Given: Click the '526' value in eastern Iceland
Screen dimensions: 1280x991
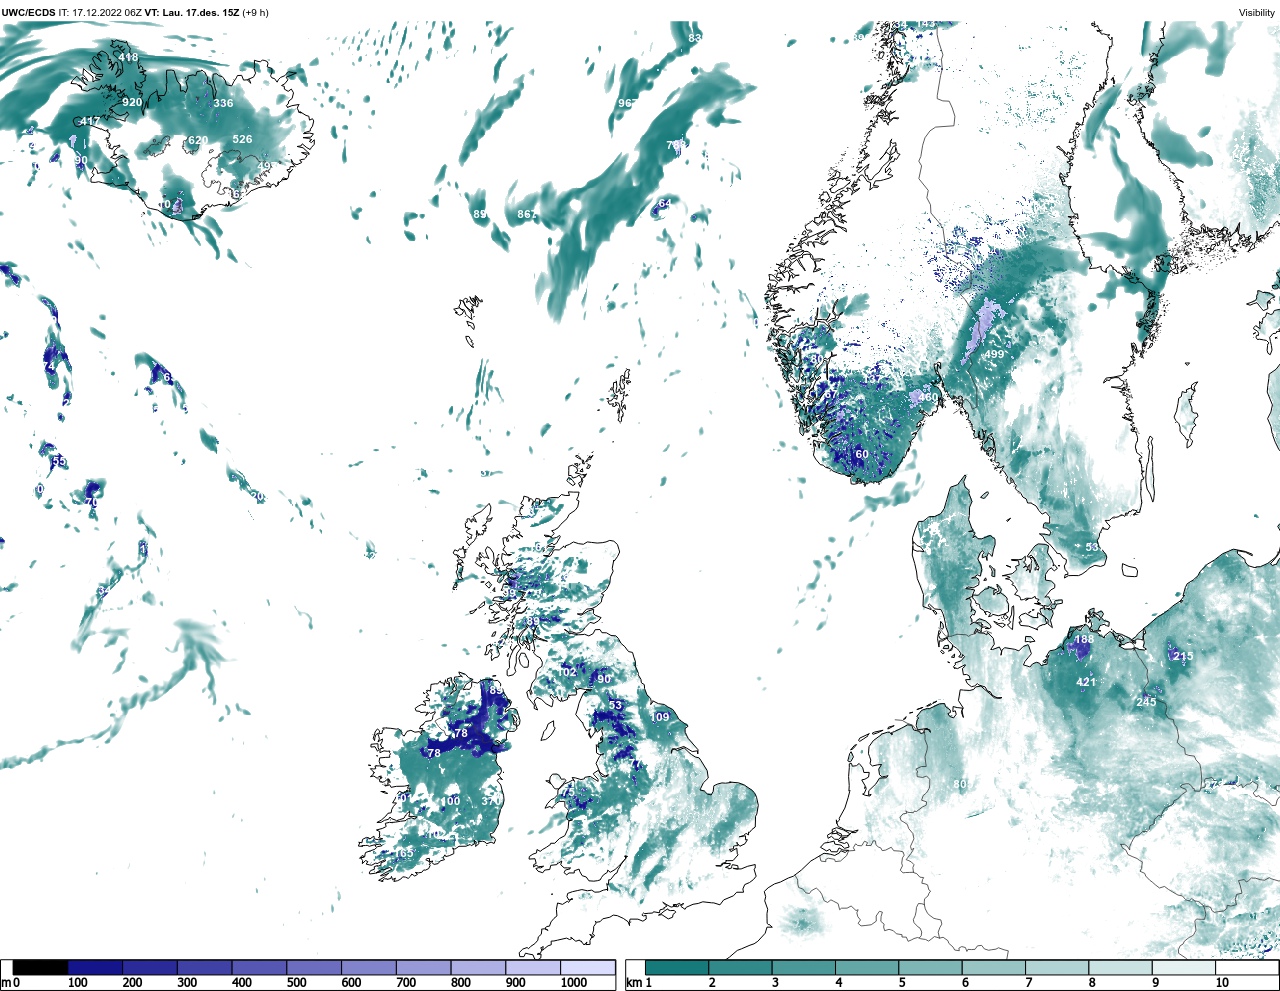Looking at the screenshot, I should click(242, 140).
